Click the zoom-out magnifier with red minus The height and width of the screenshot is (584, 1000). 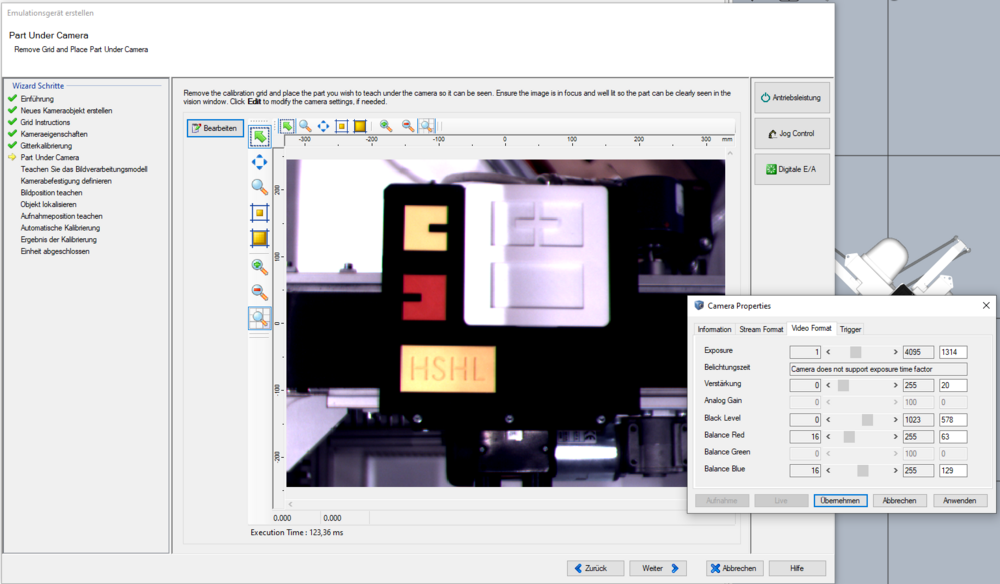point(259,292)
